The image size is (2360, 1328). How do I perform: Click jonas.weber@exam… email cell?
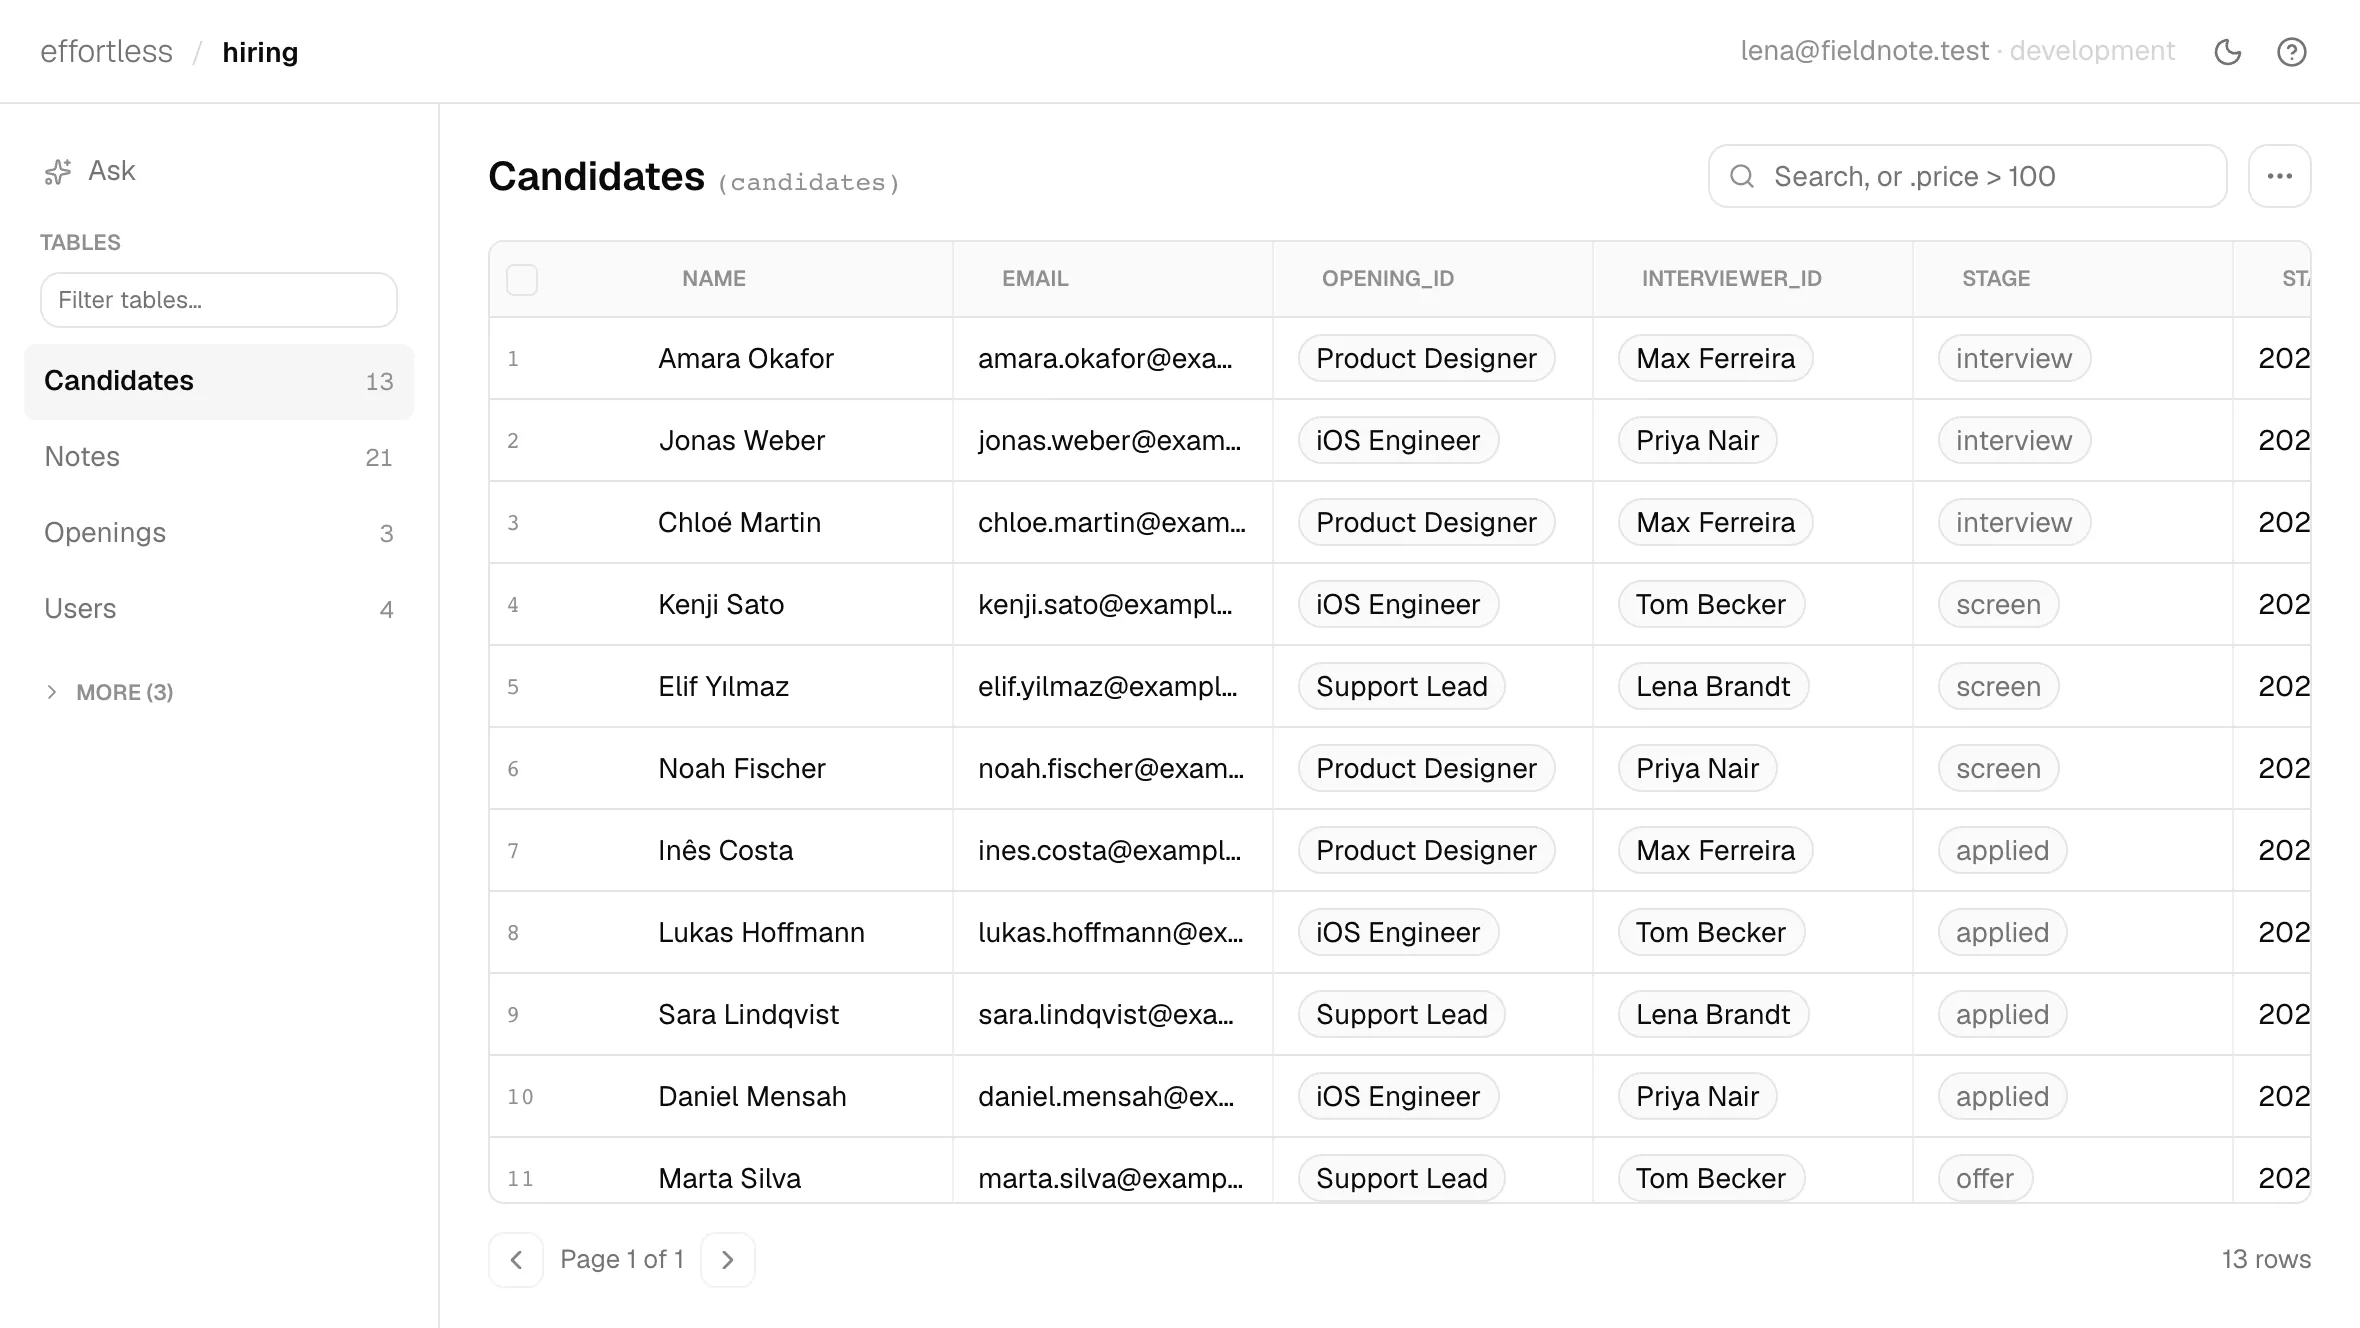tap(1109, 441)
